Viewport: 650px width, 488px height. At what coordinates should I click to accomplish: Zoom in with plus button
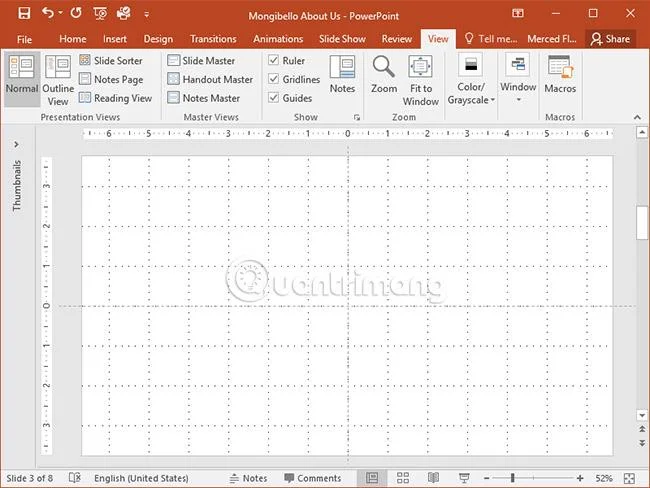click(x=580, y=478)
